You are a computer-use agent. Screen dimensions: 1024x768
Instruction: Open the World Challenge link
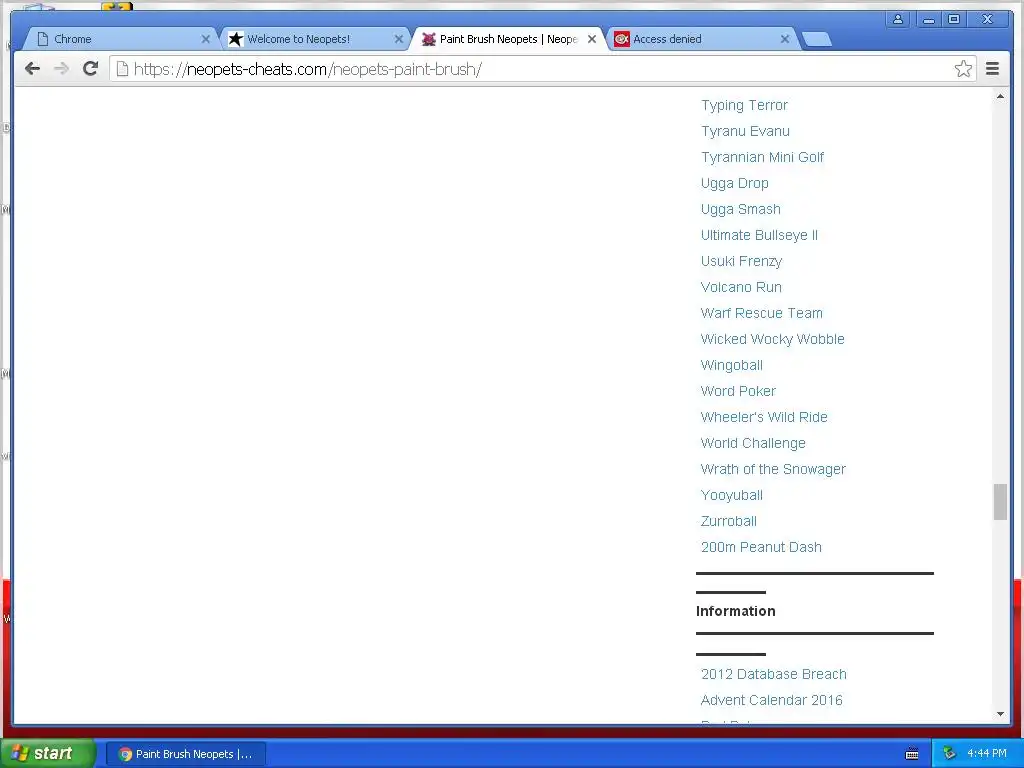pos(753,443)
